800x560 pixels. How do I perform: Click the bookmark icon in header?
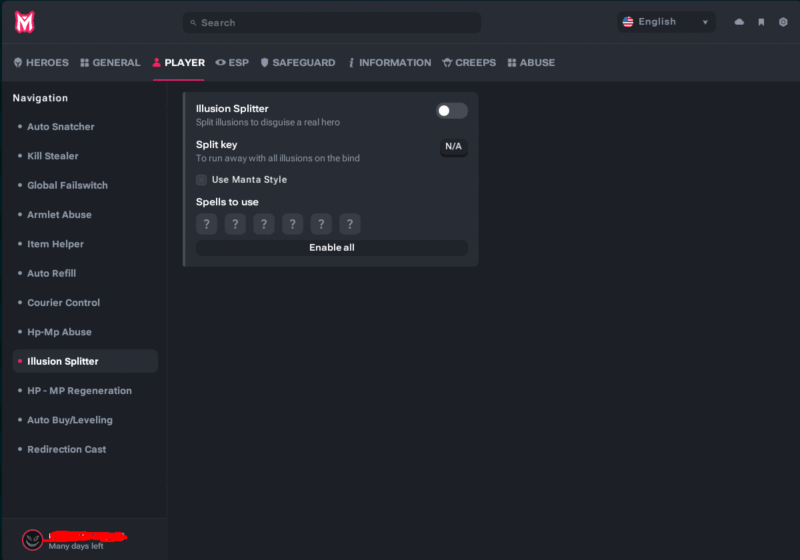761,22
